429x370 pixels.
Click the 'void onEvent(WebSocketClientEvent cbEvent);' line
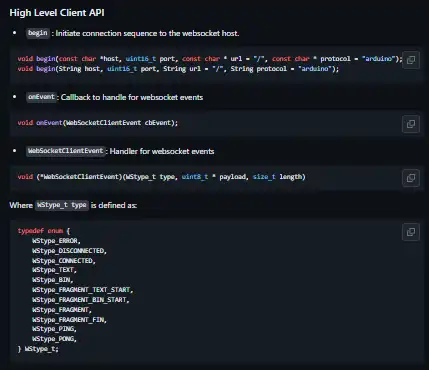click(x=98, y=123)
